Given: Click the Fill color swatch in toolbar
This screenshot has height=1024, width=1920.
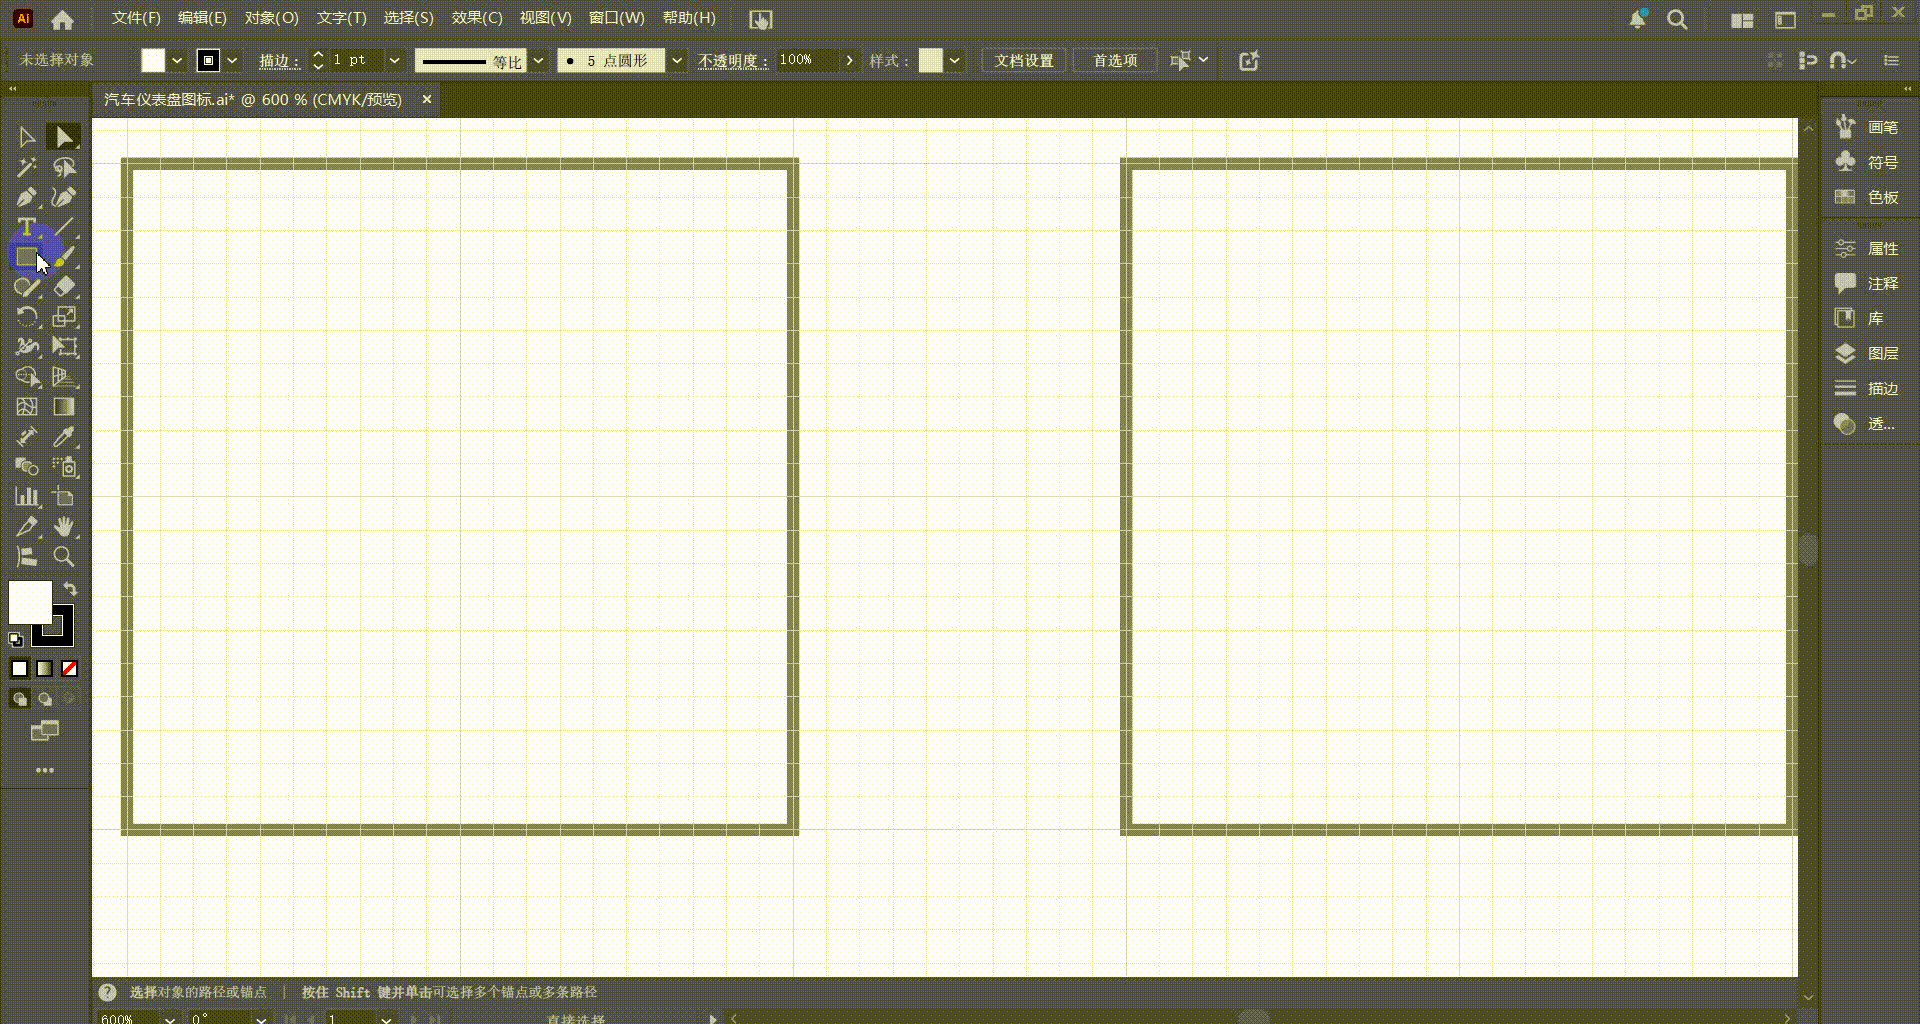Looking at the screenshot, I should point(30,602).
